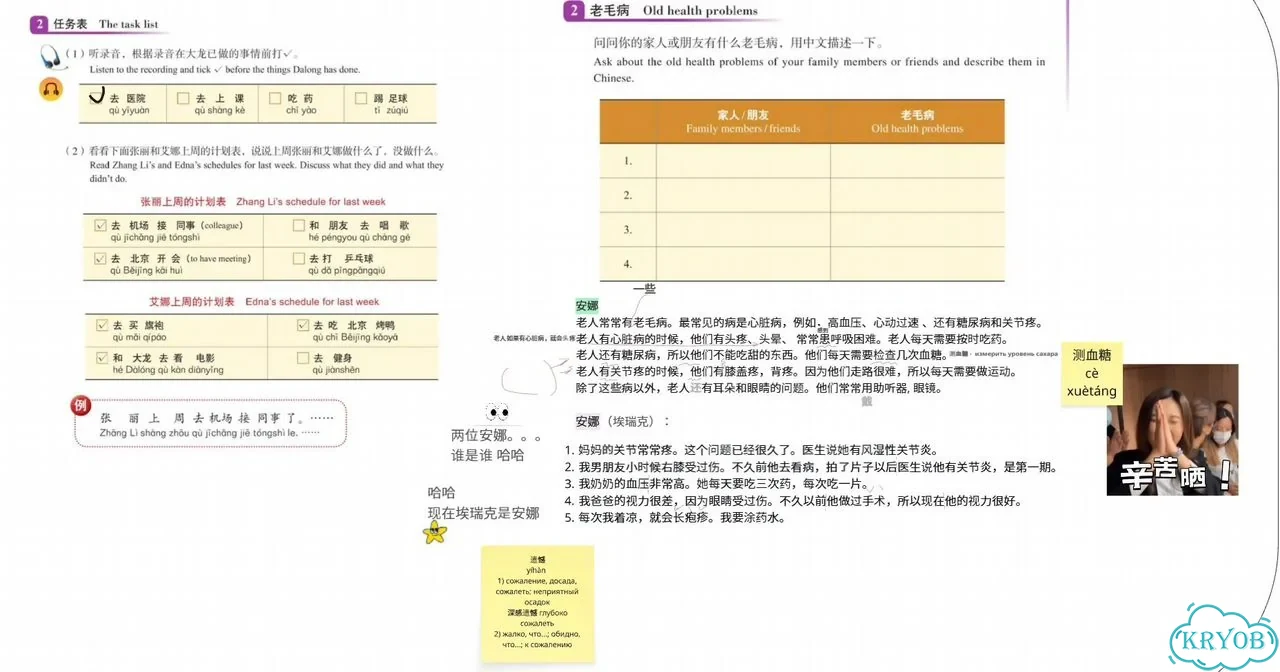Click the 家人/朋友 Family members column header

pos(743,121)
